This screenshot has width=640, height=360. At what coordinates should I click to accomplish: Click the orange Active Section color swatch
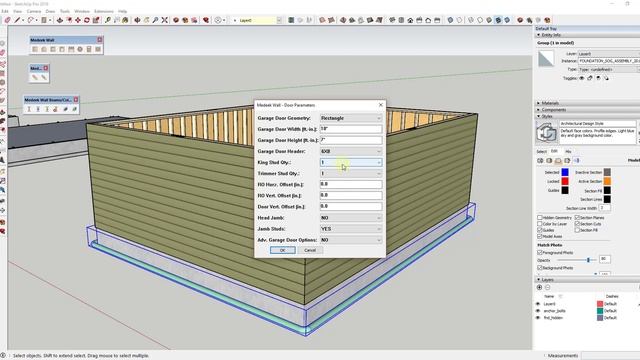(x=607, y=181)
